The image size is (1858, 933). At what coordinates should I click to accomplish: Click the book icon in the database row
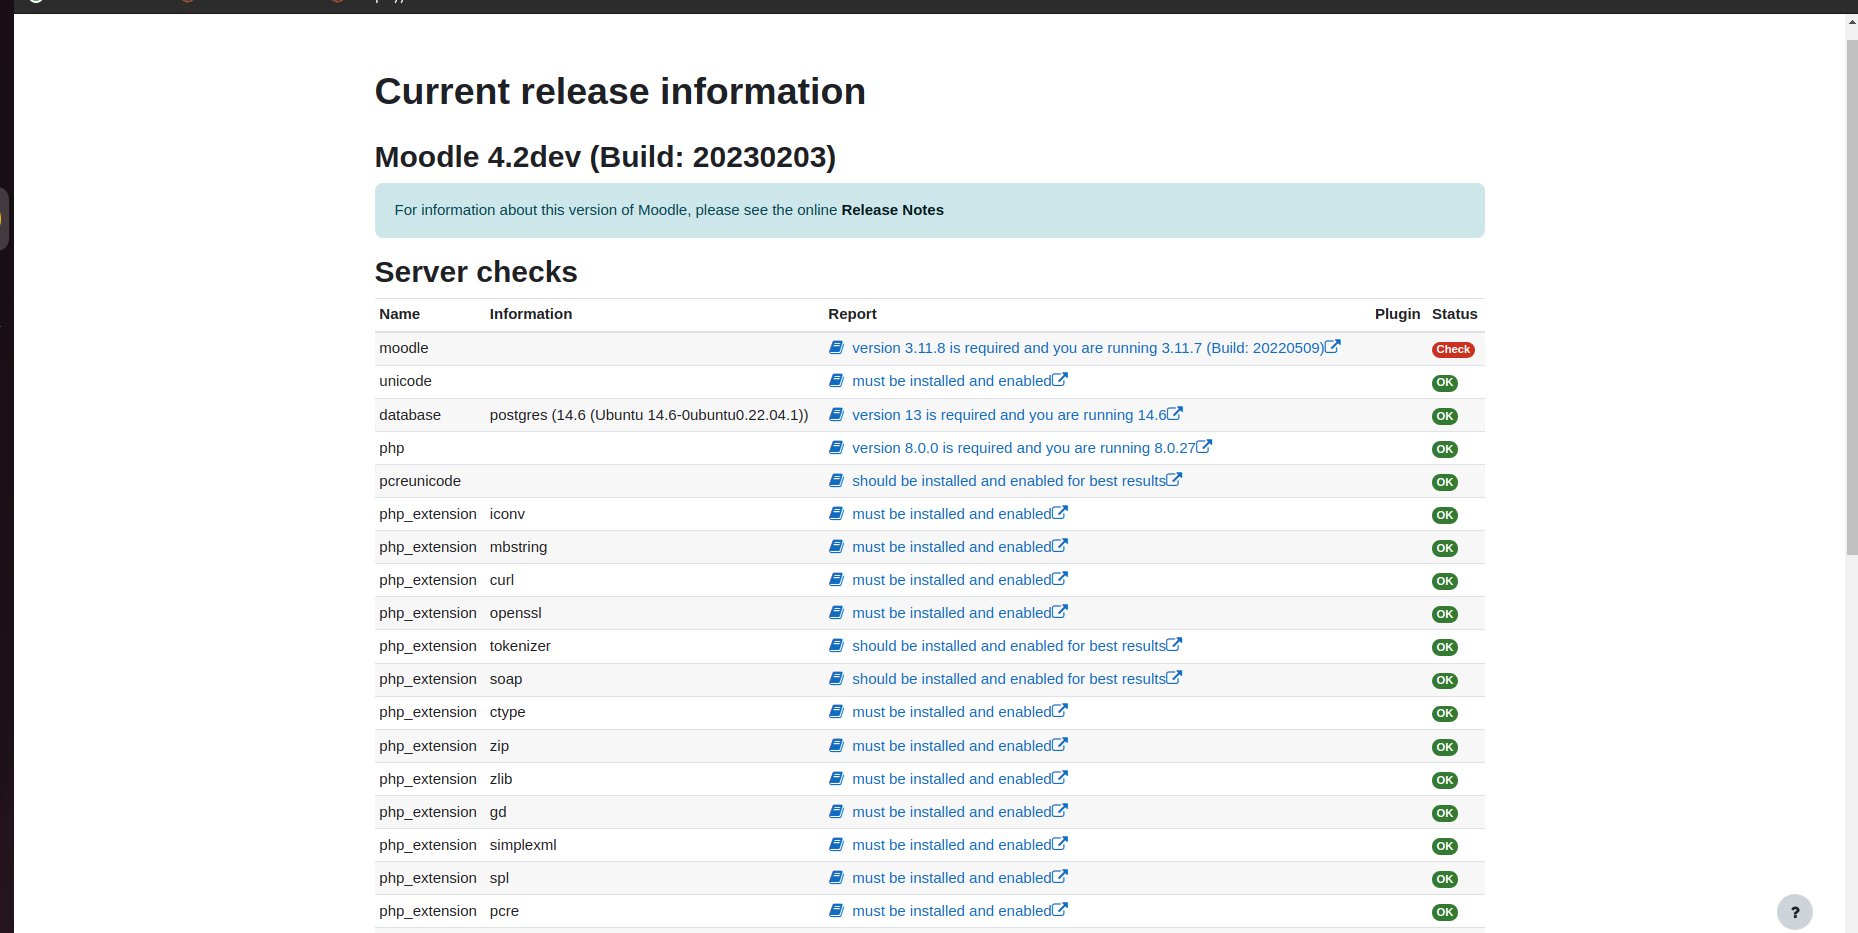(x=836, y=414)
